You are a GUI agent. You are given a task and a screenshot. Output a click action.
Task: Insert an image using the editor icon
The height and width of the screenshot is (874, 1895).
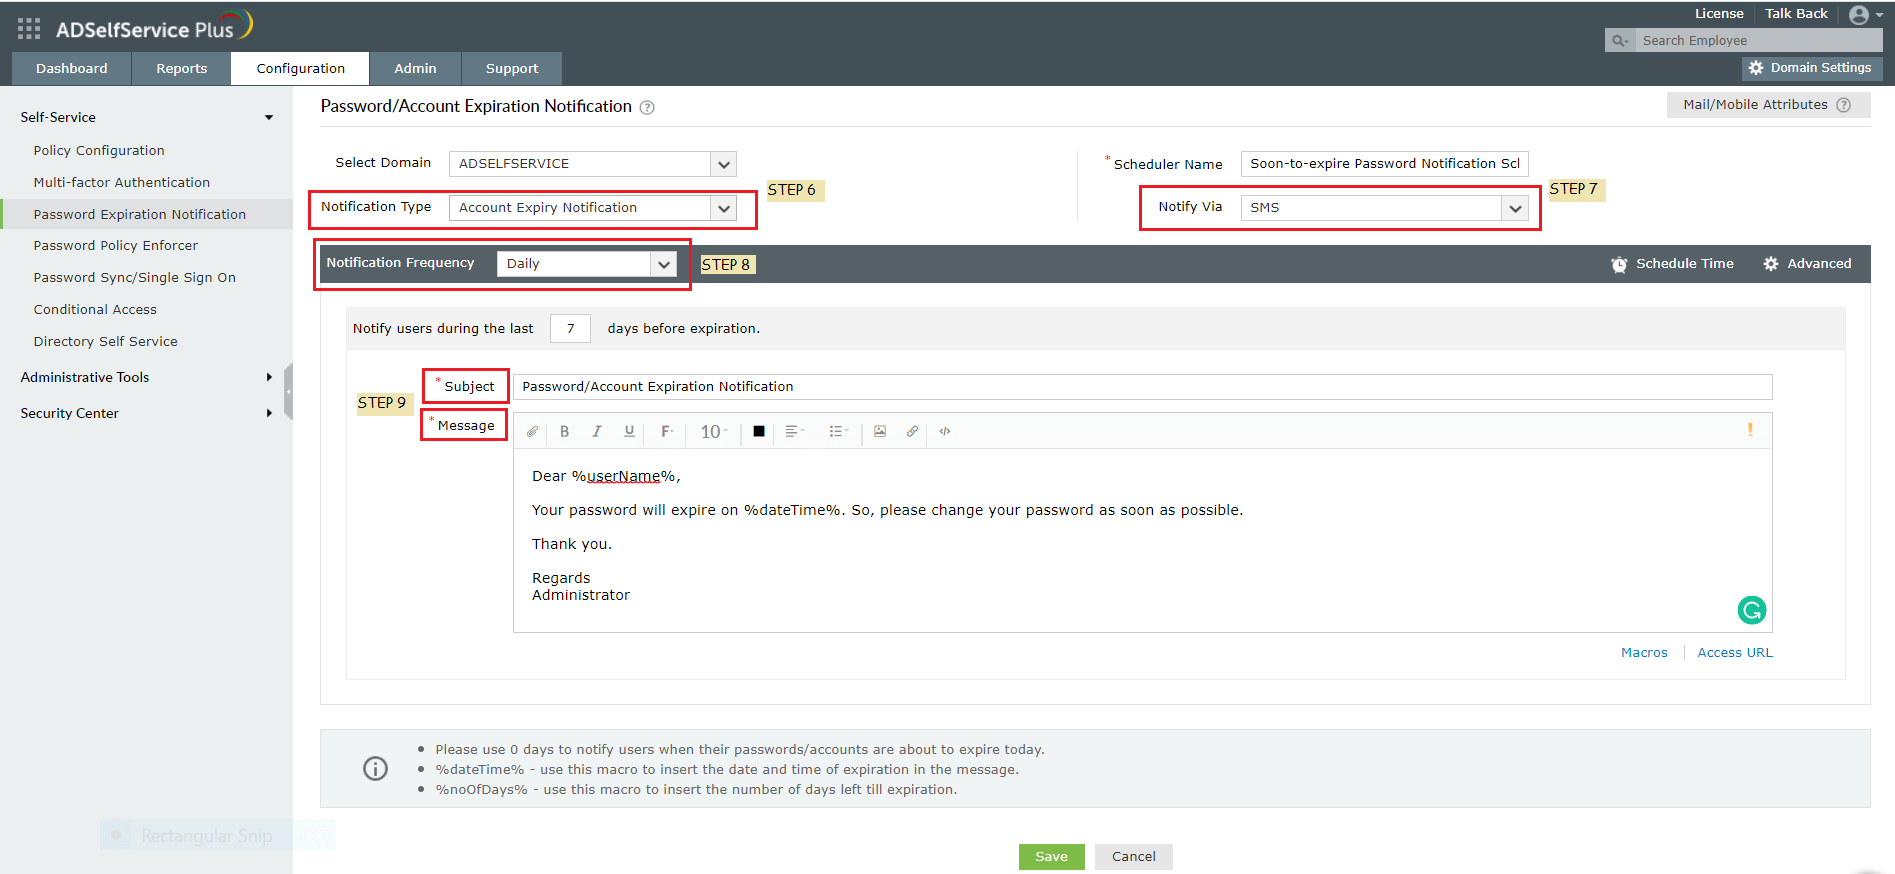(x=880, y=431)
